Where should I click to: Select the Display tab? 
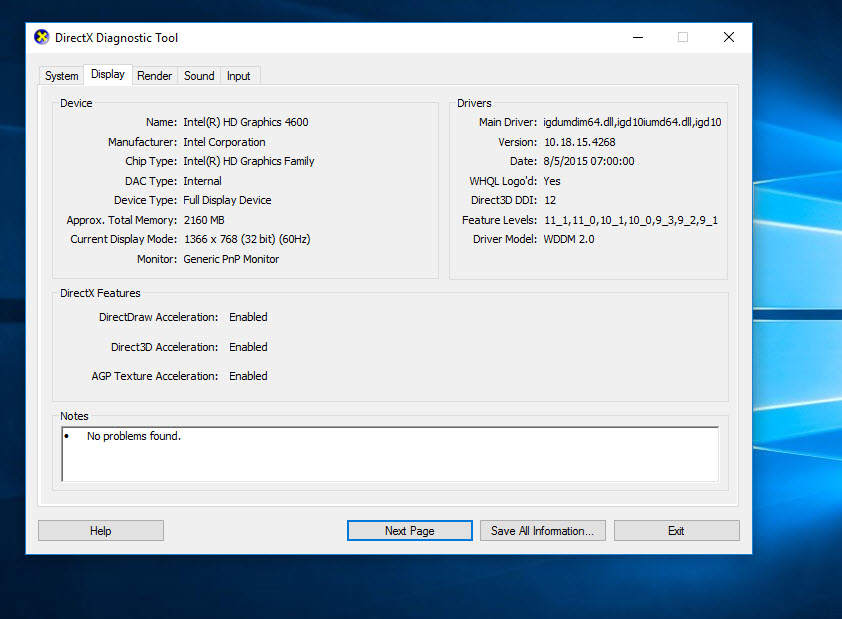pyautogui.click(x=107, y=74)
